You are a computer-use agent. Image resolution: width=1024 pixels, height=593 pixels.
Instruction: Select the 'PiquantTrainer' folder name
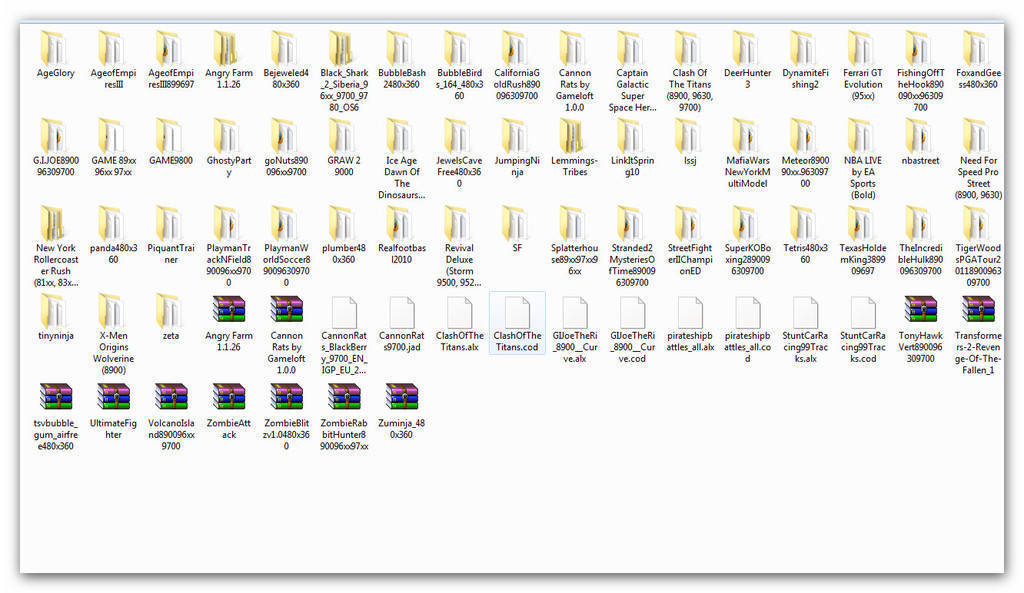coord(171,253)
